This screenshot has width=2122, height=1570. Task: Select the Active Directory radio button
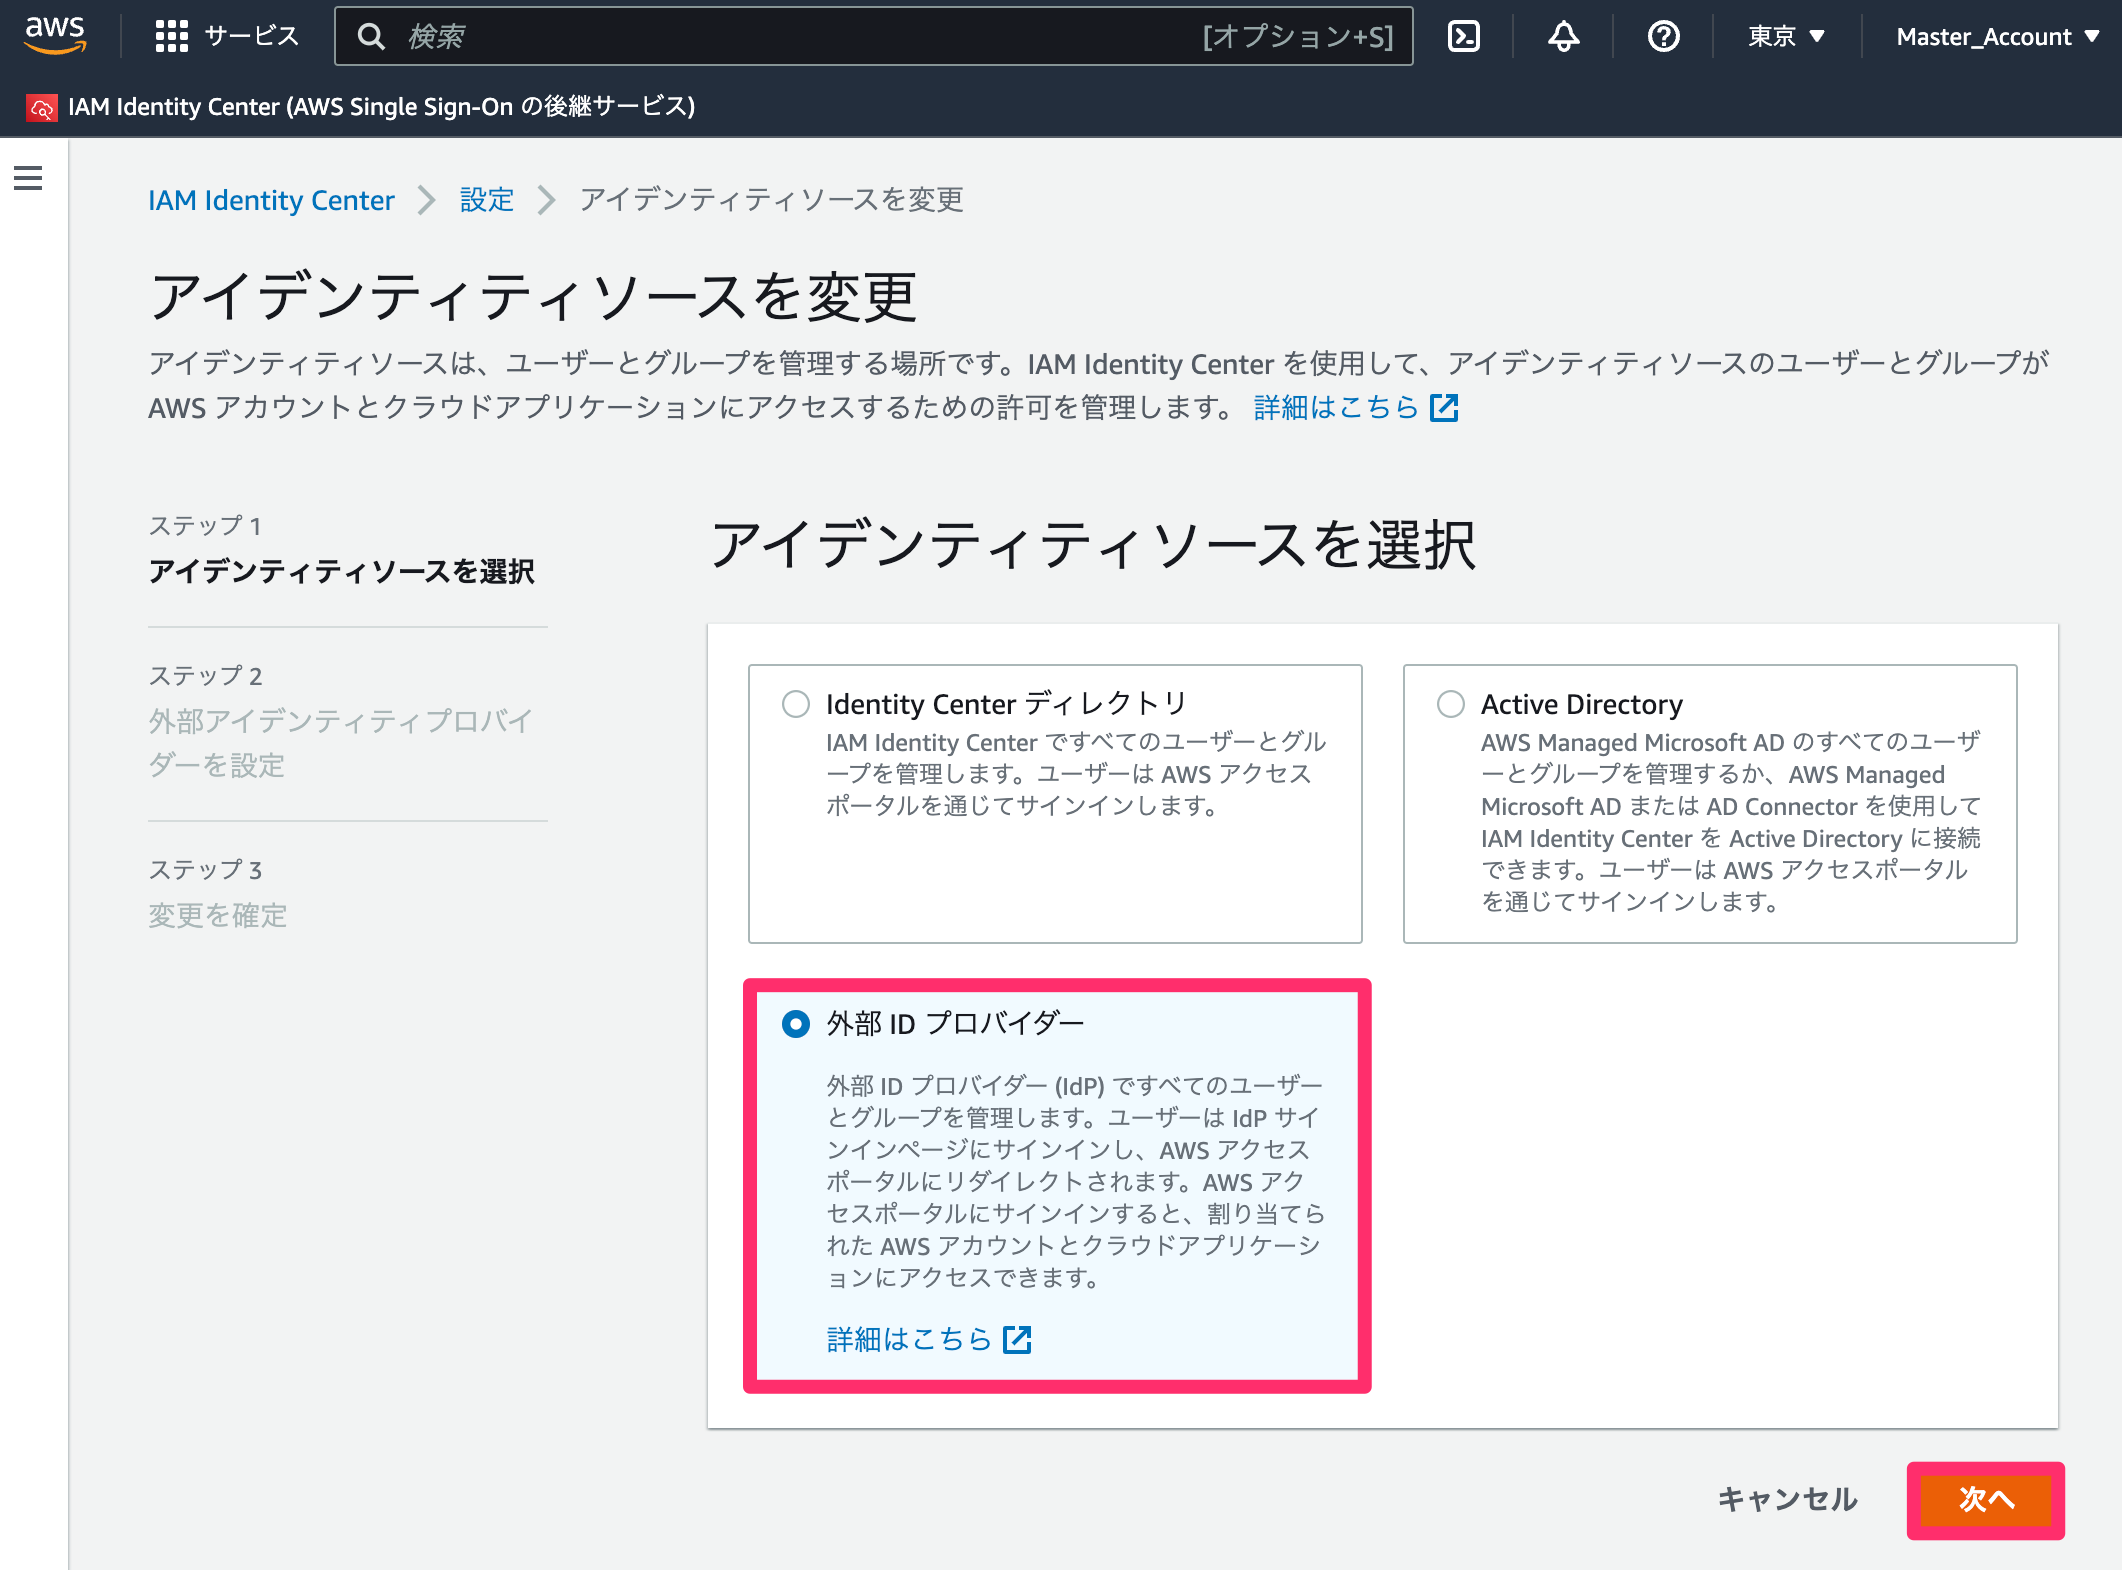point(1451,704)
